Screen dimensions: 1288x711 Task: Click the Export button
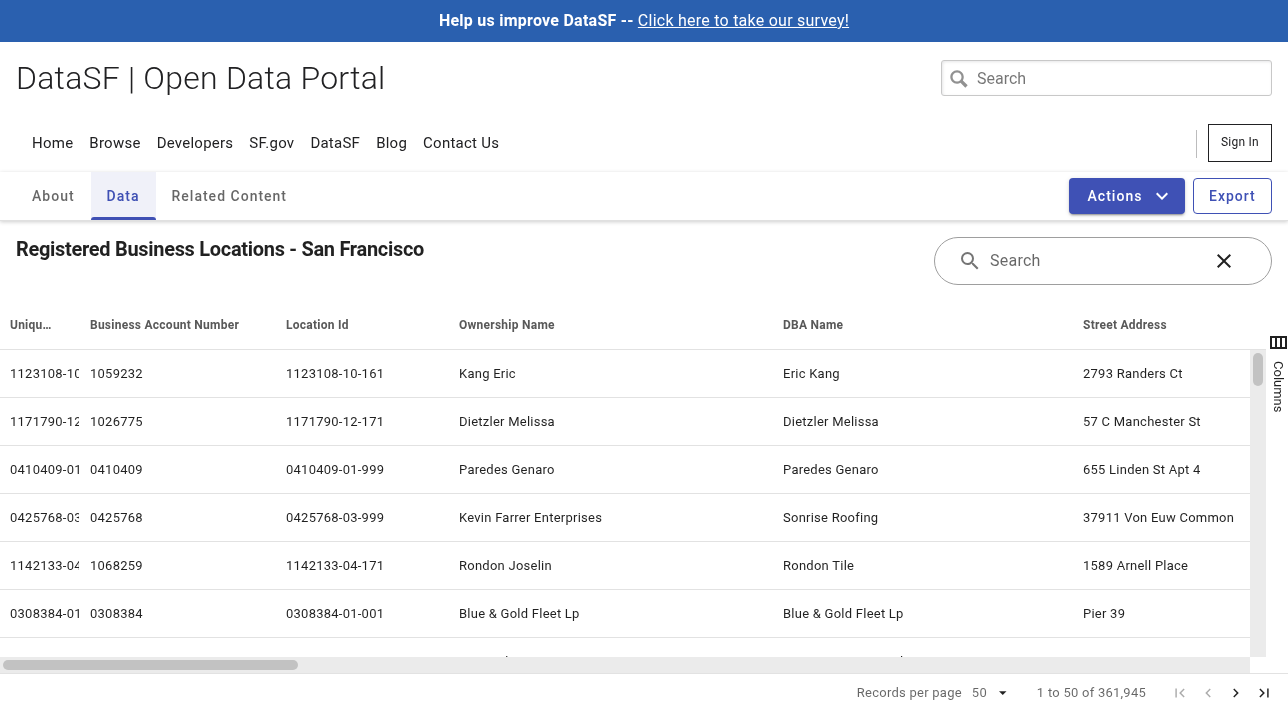(1232, 196)
